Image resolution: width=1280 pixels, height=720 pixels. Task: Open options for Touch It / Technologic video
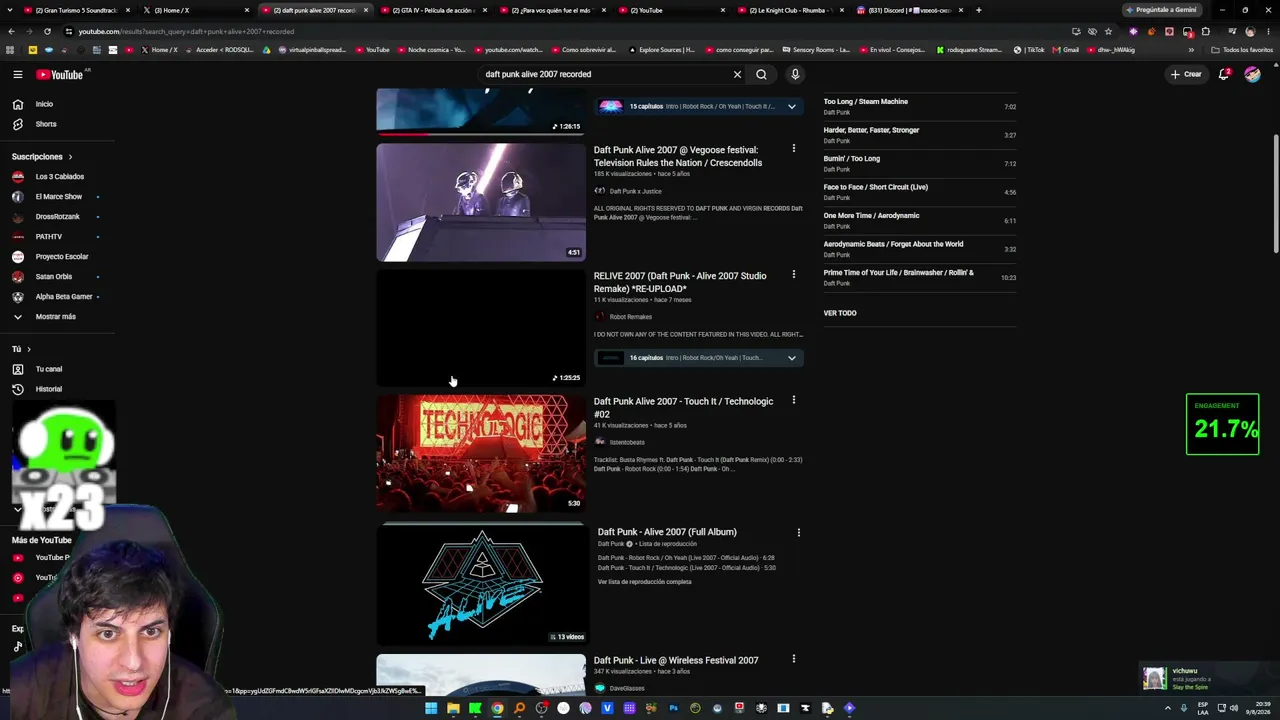click(794, 400)
